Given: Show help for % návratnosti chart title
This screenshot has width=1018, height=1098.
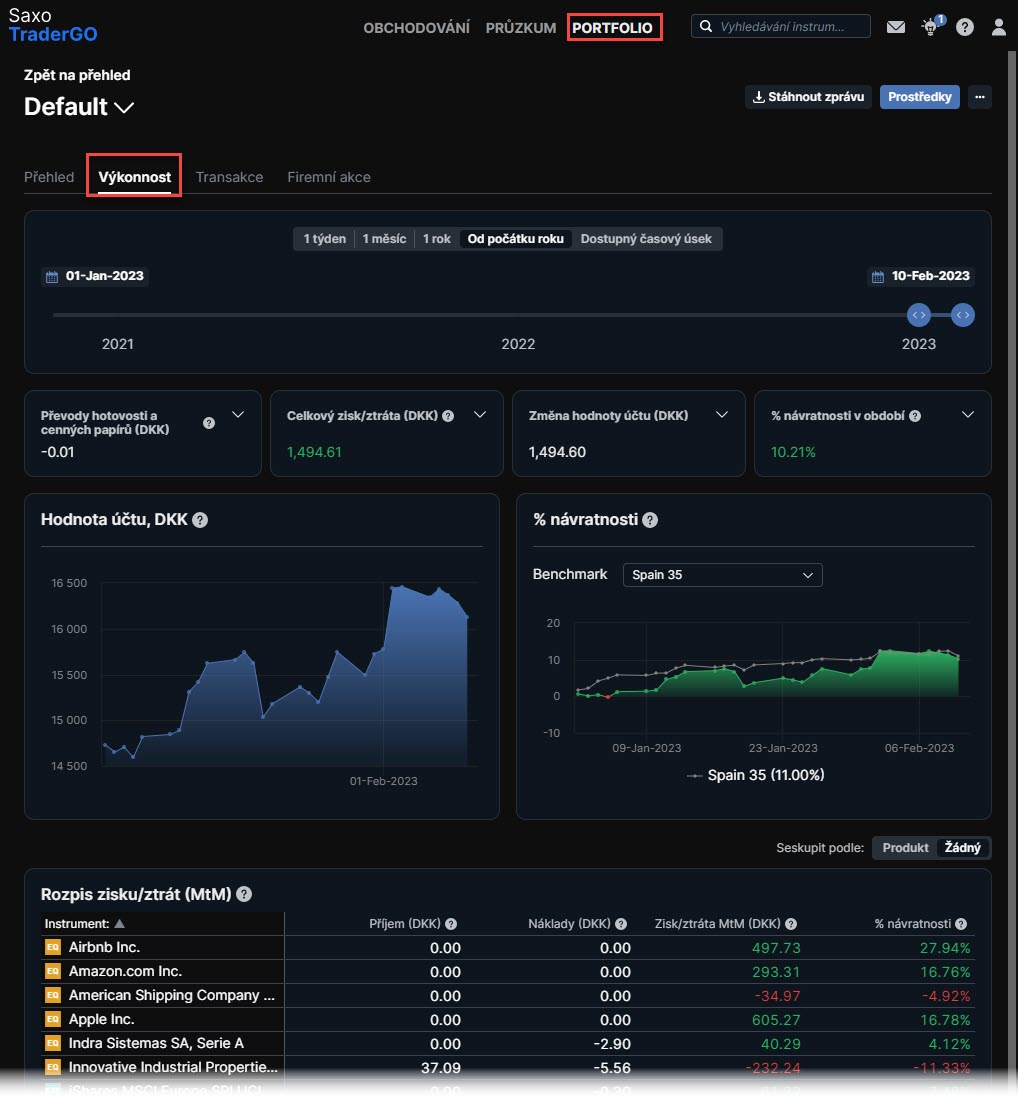Looking at the screenshot, I should (x=650, y=520).
